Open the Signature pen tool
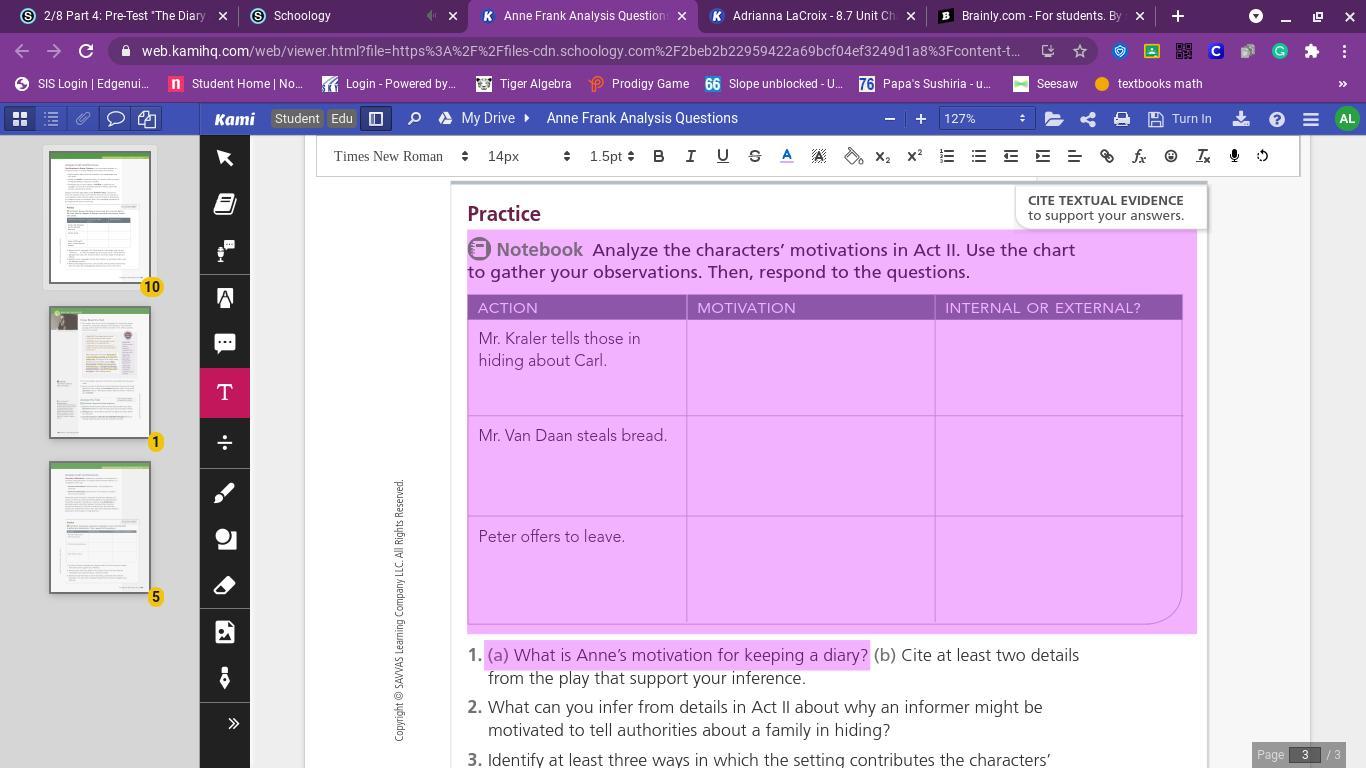The width and height of the screenshot is (1366, 768). [x=225, y=678]
